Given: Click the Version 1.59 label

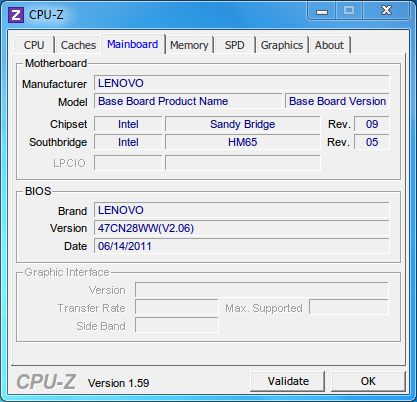Looking at the screenshot, I should tap(118, 383).
